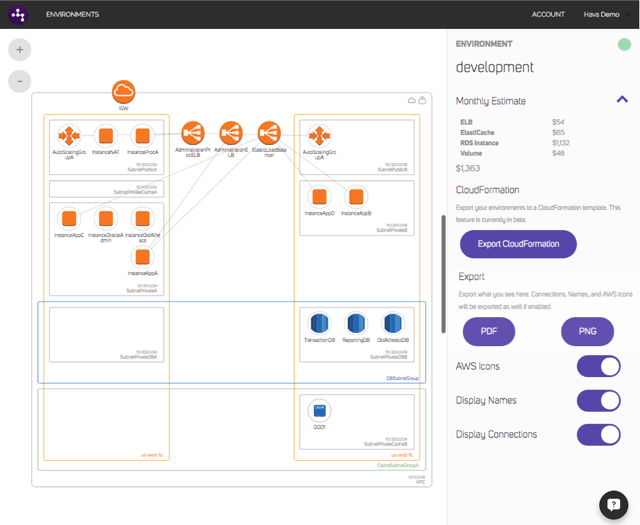Toggle the AWS Icons switch
This screenshot has height=525, width=640.
(x=598, y=366)
